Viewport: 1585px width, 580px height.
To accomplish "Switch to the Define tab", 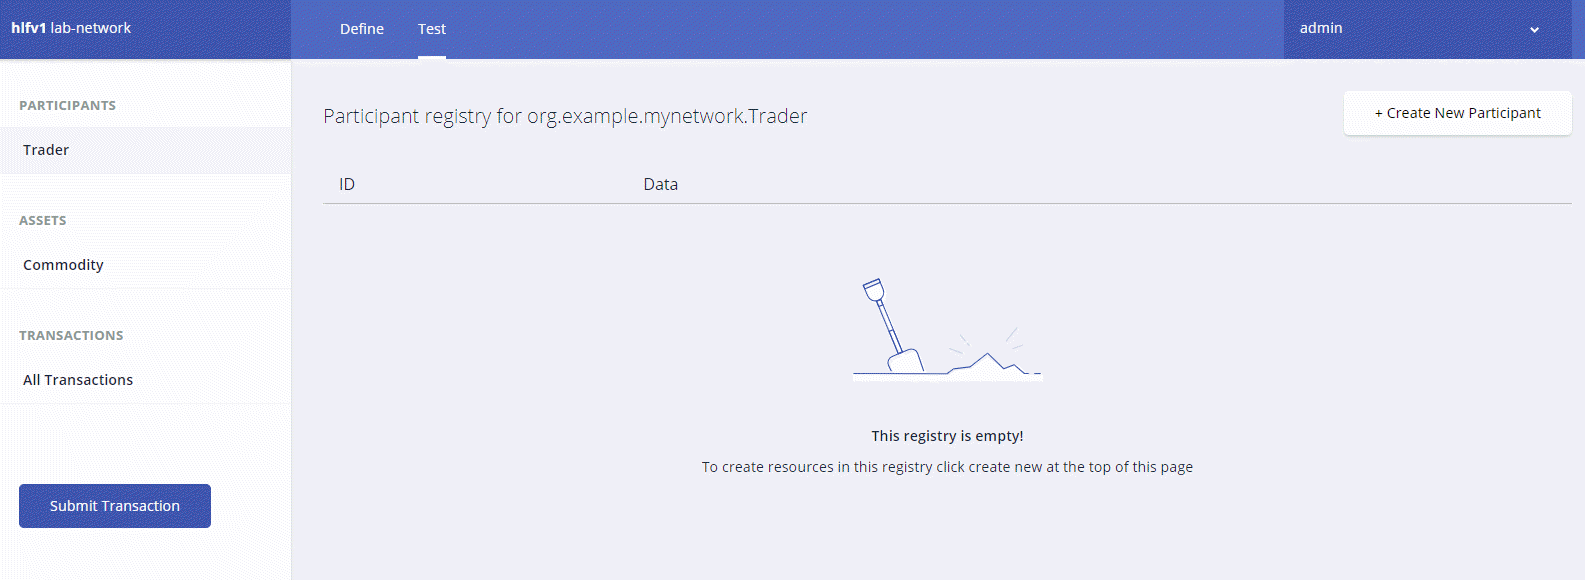I will click(362, 29).
